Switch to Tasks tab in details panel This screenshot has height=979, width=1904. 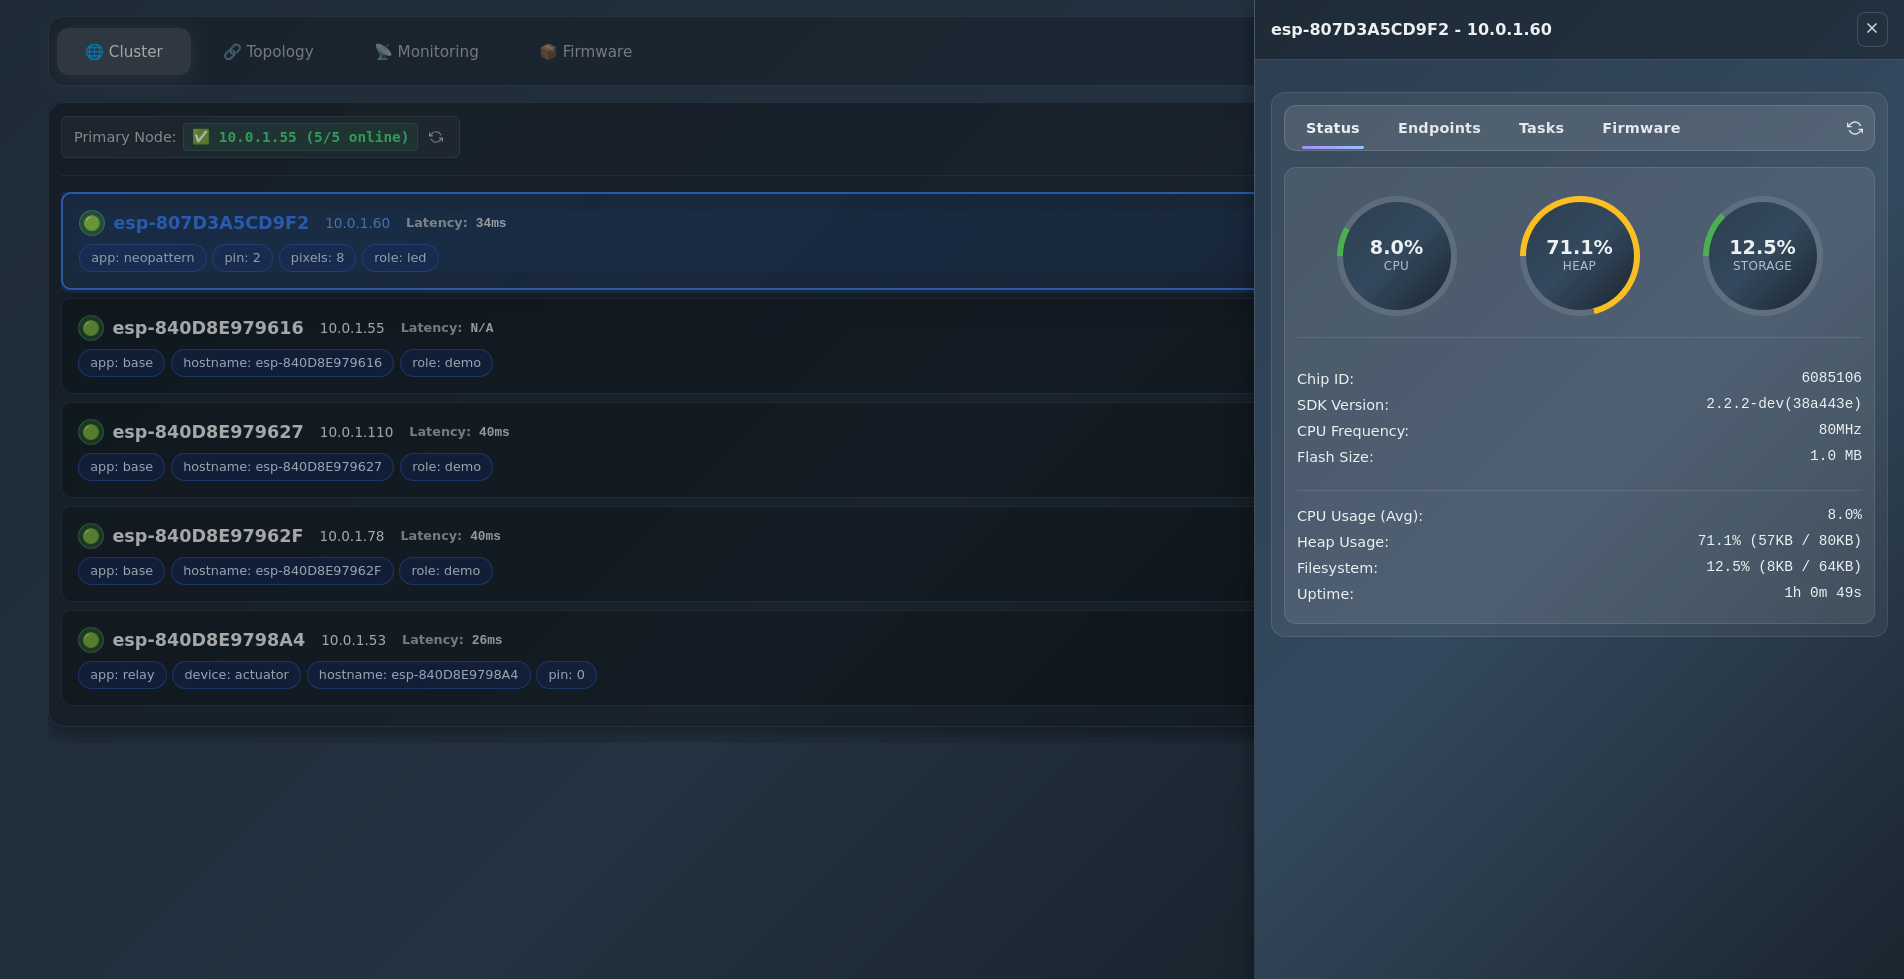1540,128
